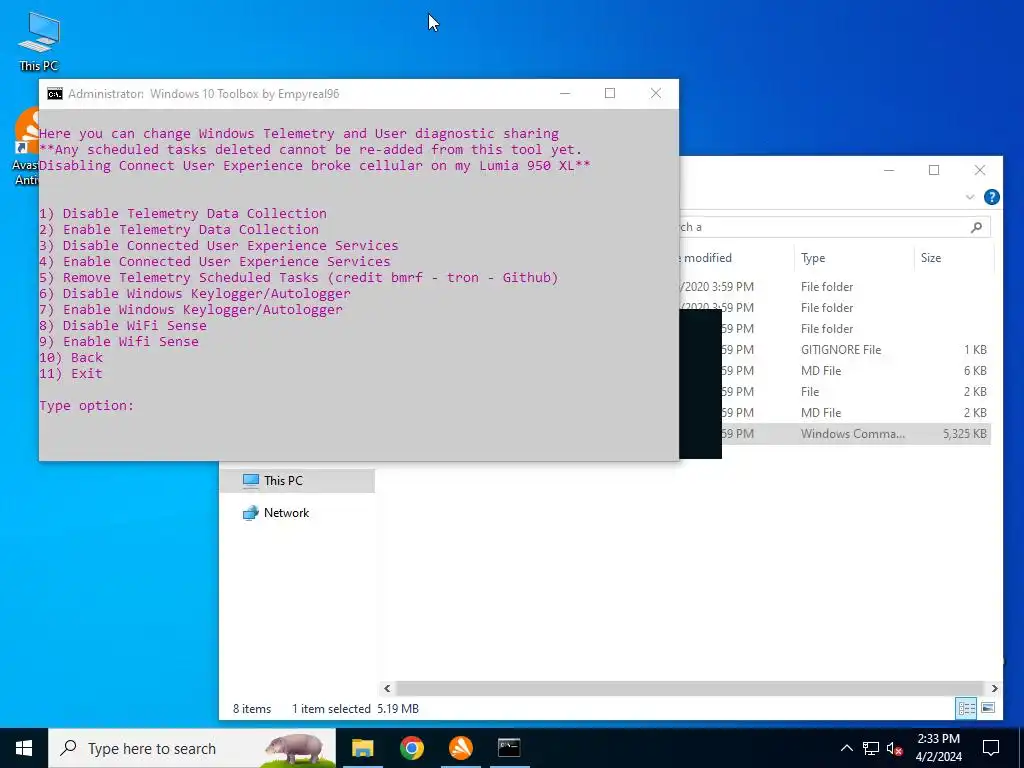This screenshot has width=1024, height=768.
Task: Show hidden system tray icons
Action: (846, 748)
